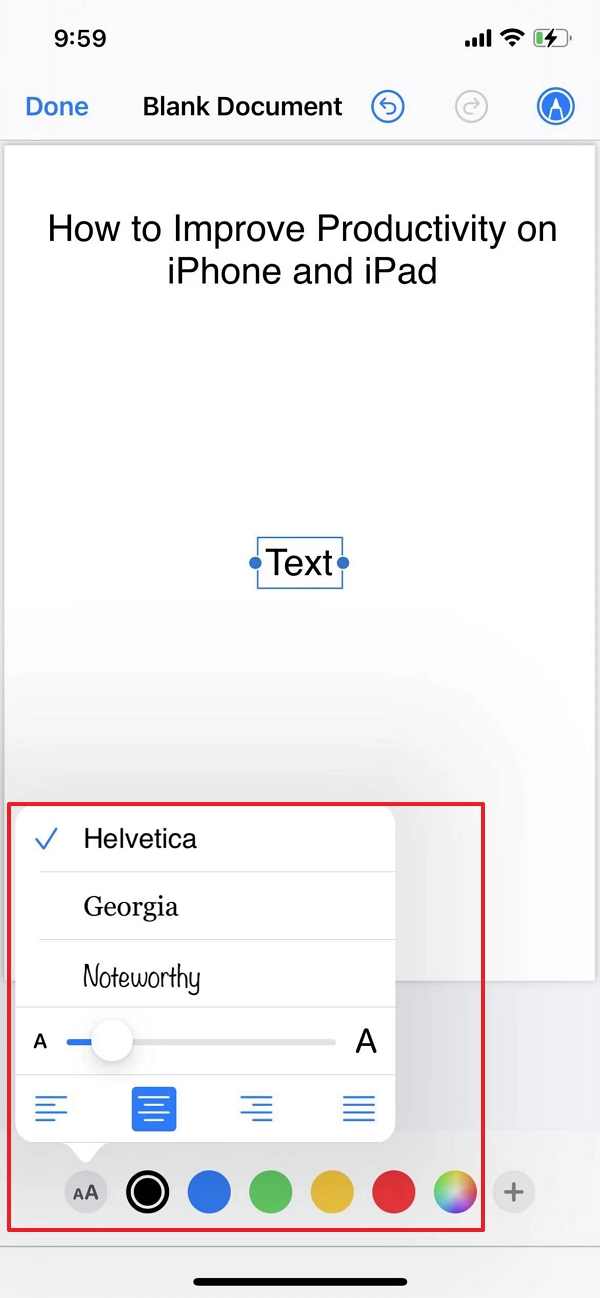Select the Noteworthy font
The width and height of the screenshot is (600, 1298).
click(x=141, y=977)
